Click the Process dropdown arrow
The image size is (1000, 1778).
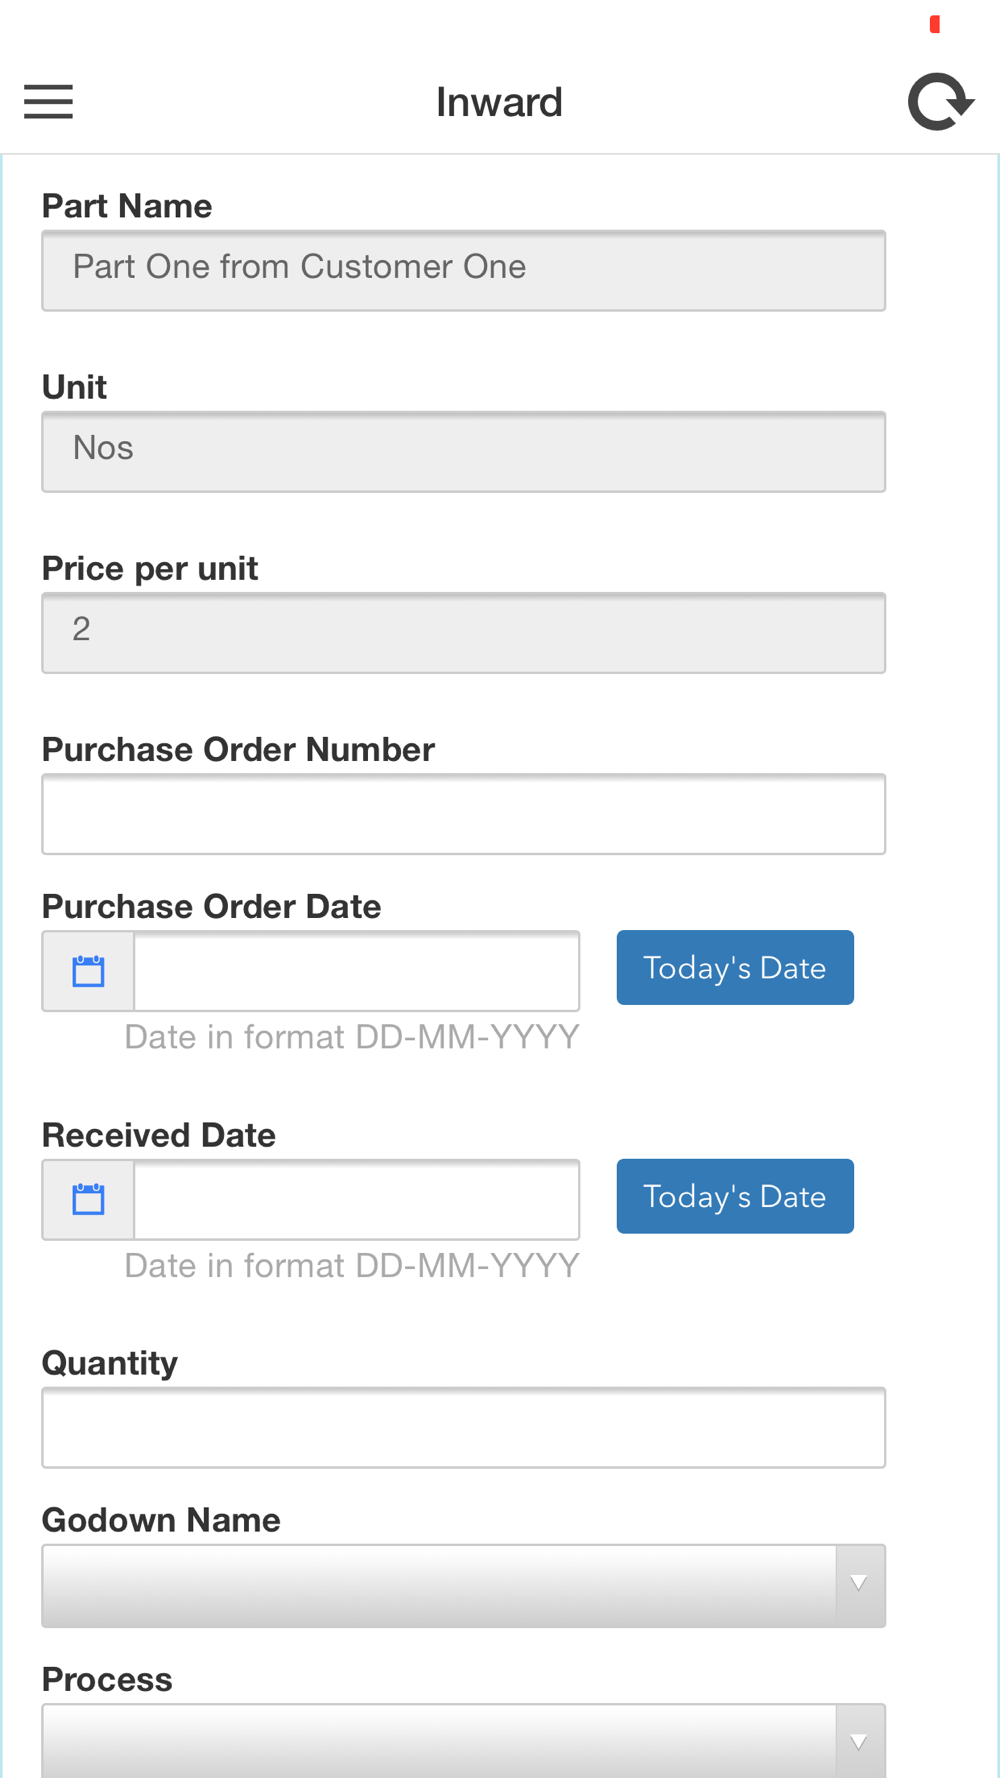click(859, 1742)
